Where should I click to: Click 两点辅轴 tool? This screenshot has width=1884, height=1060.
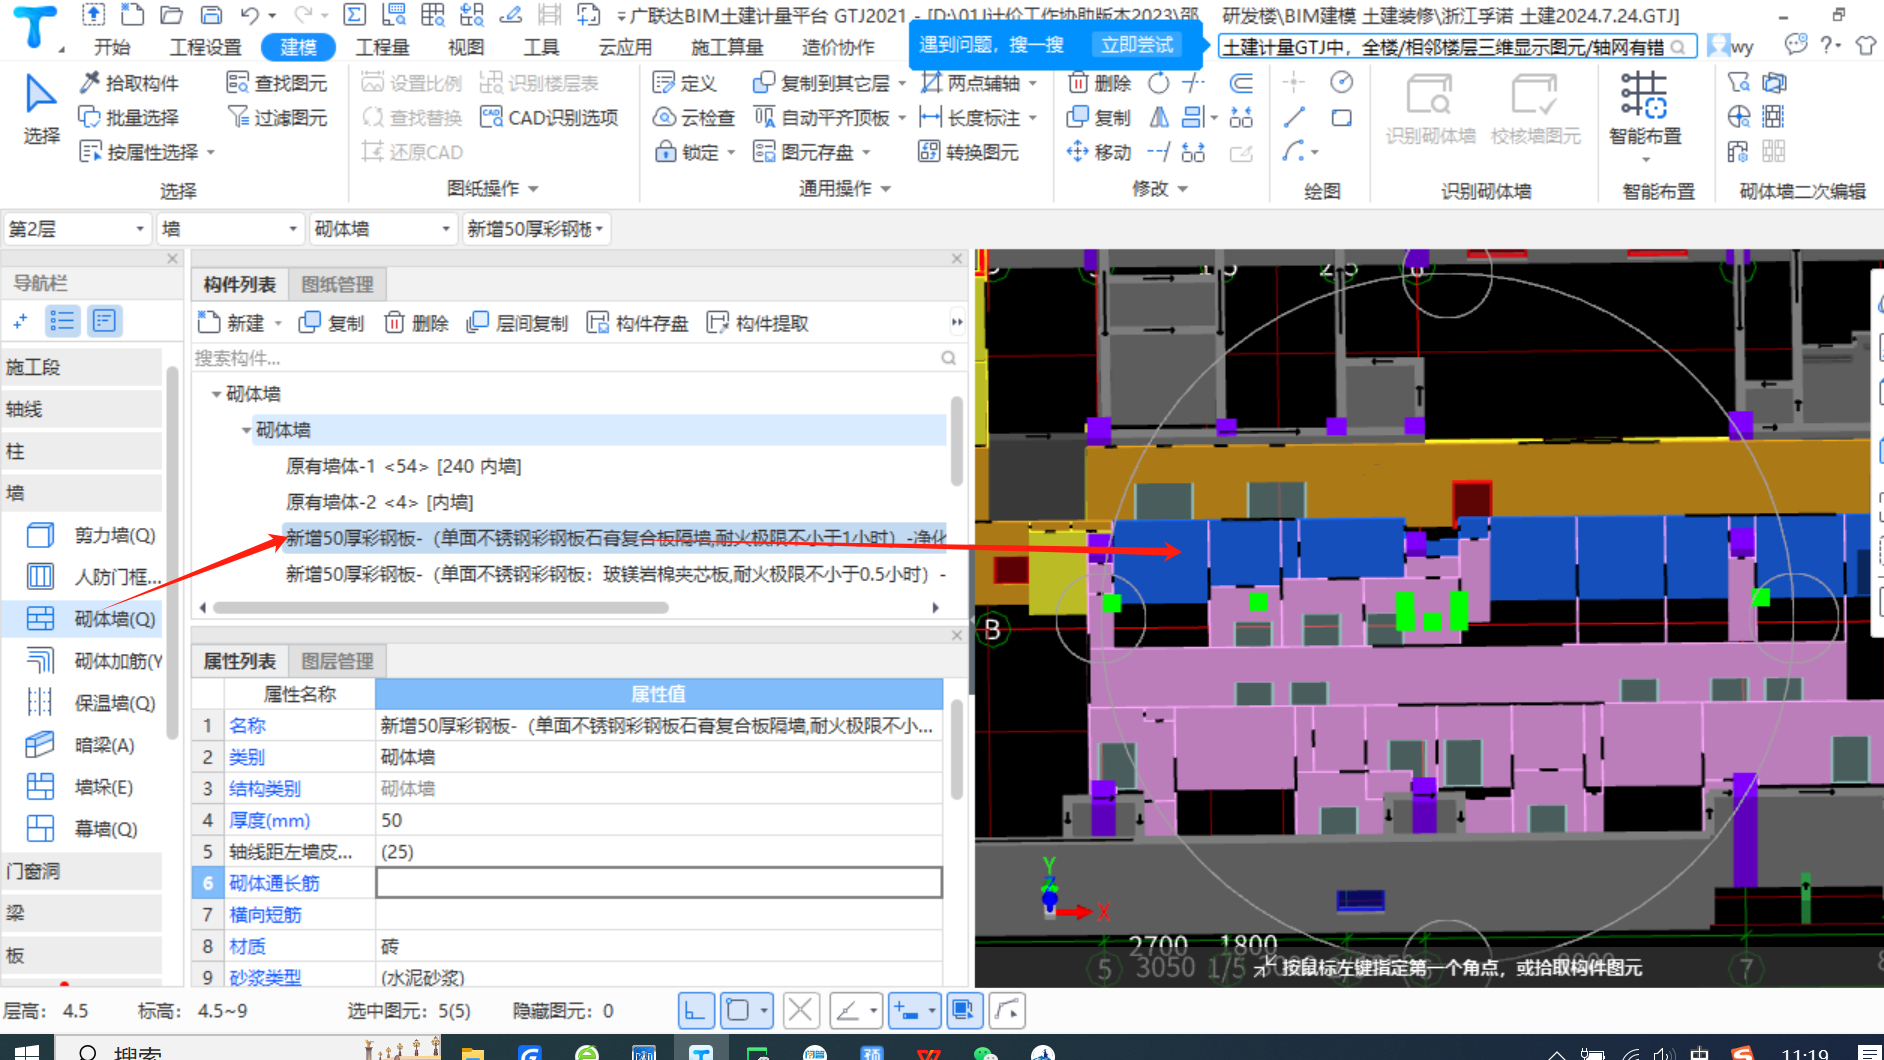point(970,83)
